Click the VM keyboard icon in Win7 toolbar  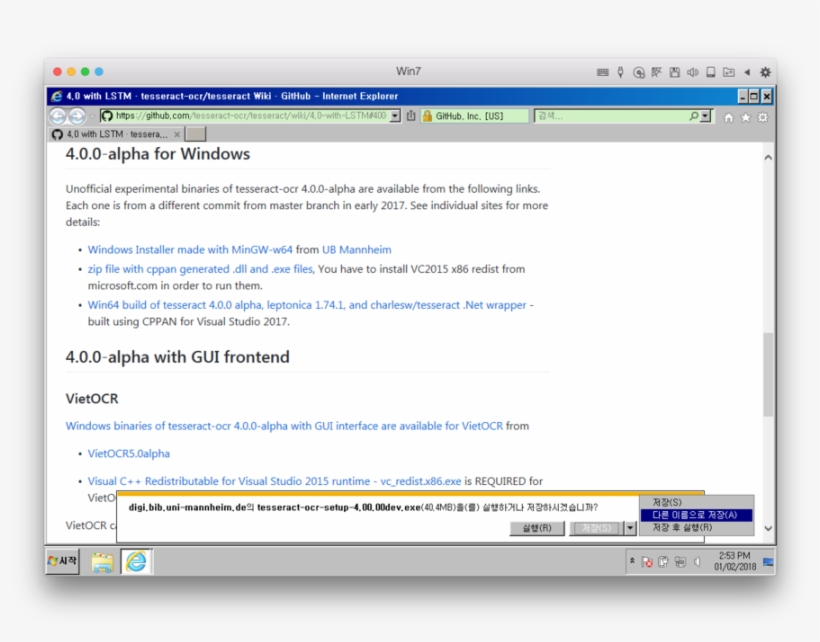(x=602, y=72)
